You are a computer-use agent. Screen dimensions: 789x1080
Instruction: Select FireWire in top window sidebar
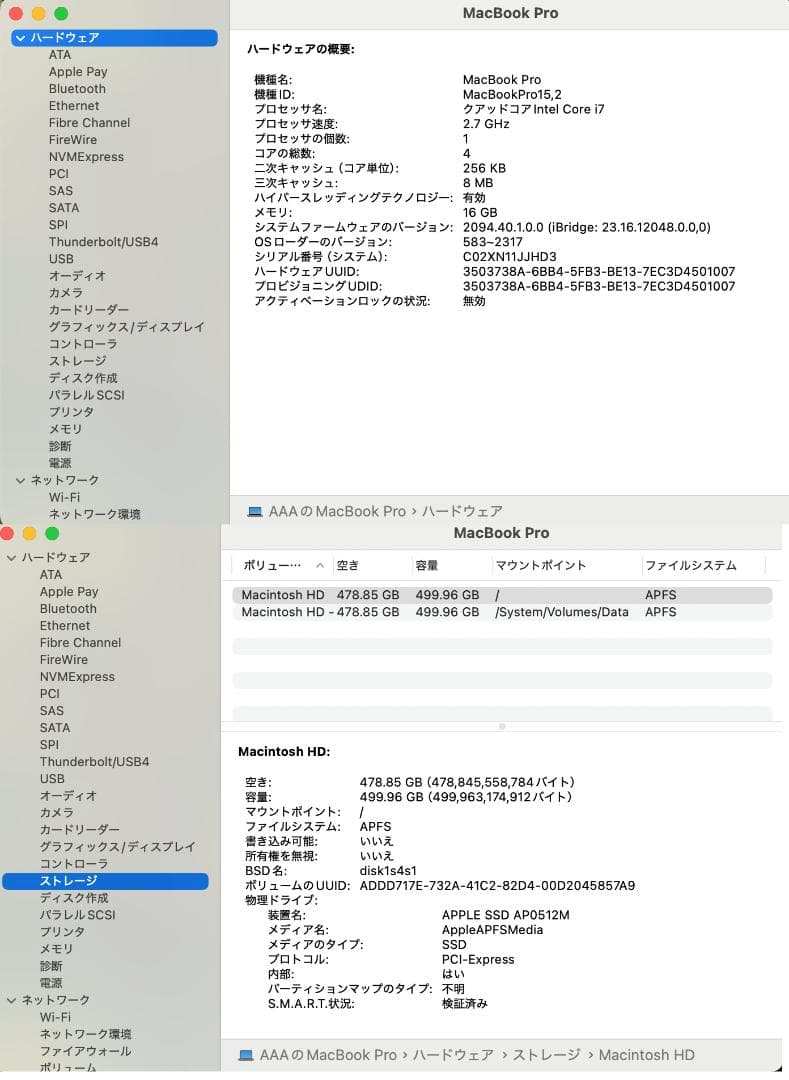(73, 140)
